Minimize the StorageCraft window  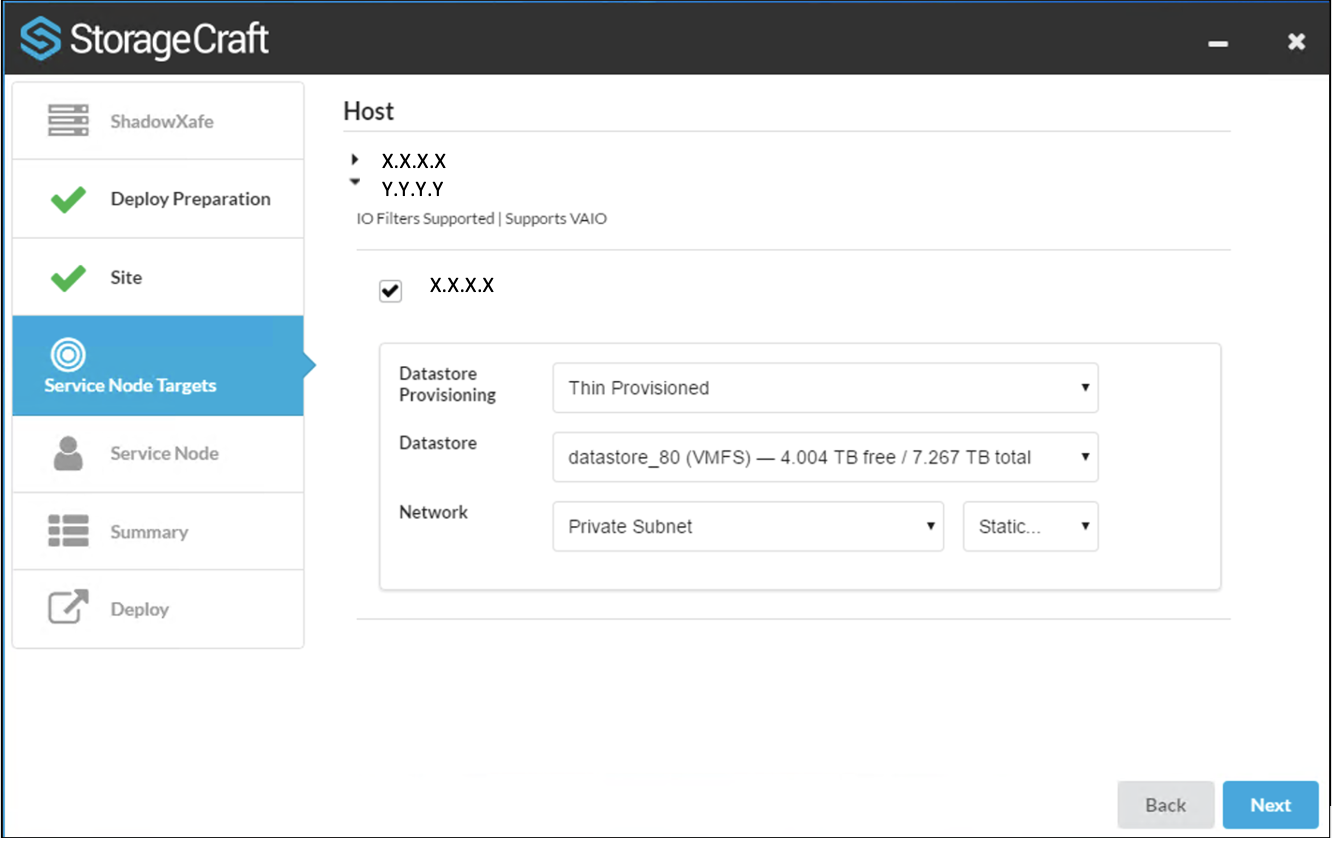(1217, 43)
